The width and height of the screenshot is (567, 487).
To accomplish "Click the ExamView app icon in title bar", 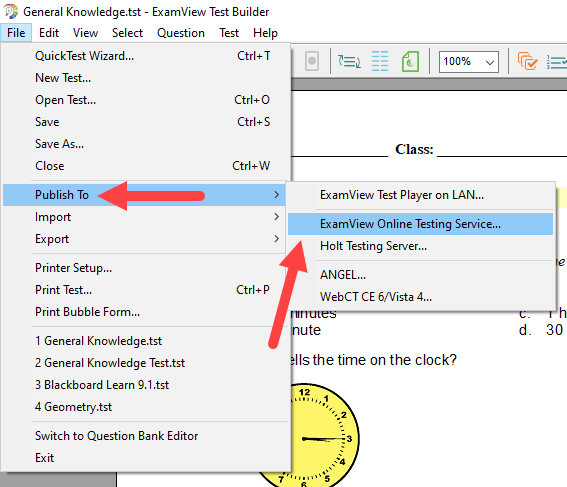I will (x=10, y=11).
